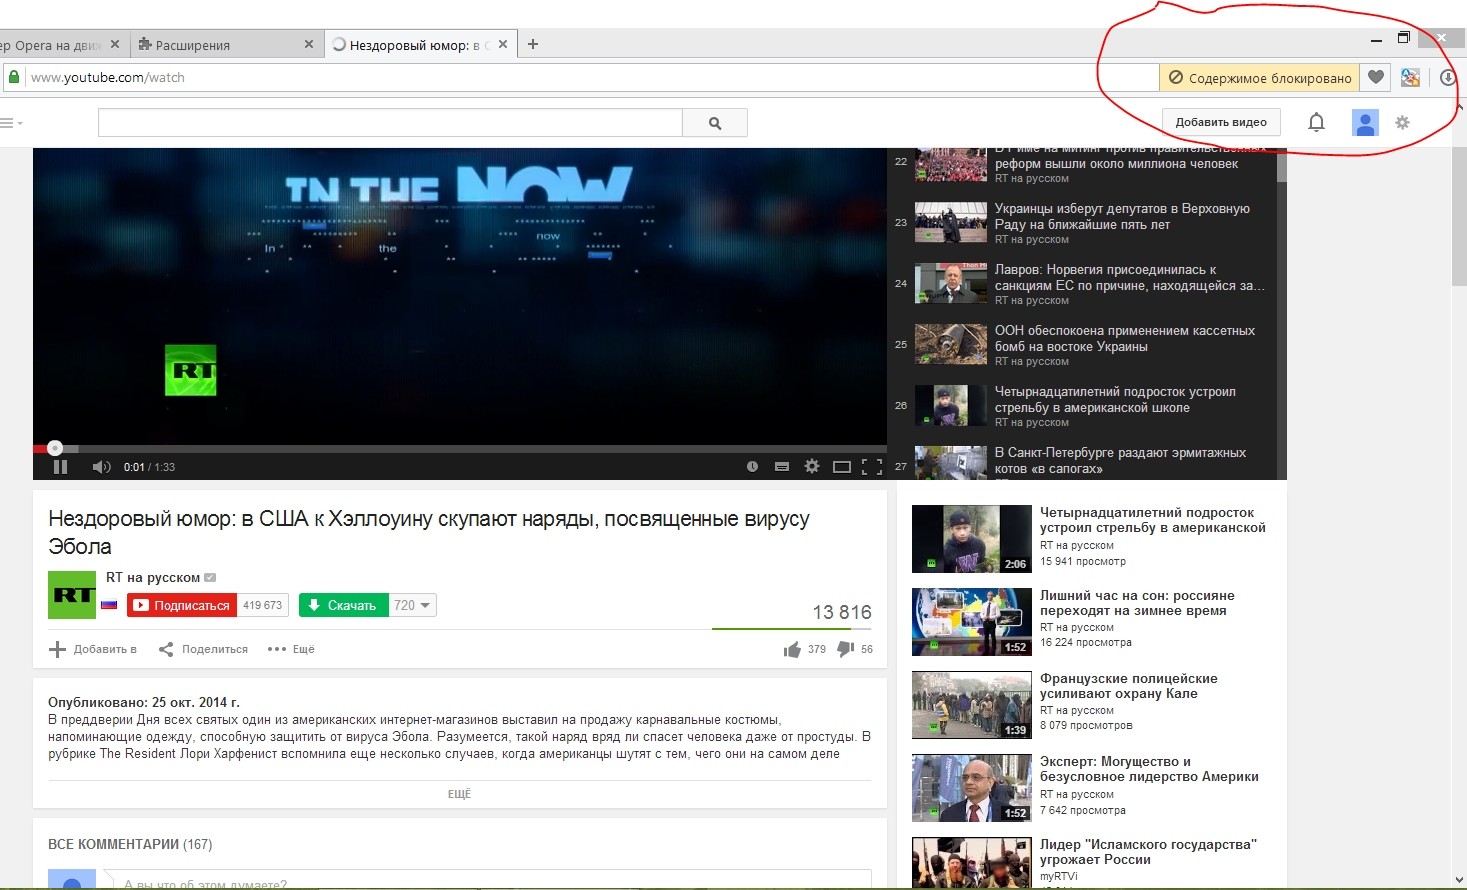Click the green padlock security icon

pos(14,77)
